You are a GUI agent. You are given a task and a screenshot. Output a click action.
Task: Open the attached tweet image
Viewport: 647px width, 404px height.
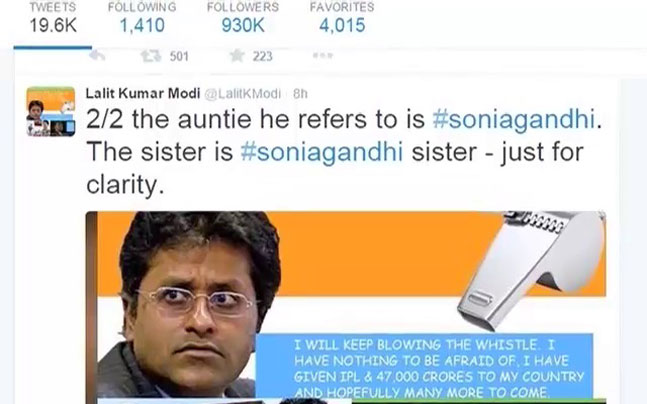pos(346,307)
